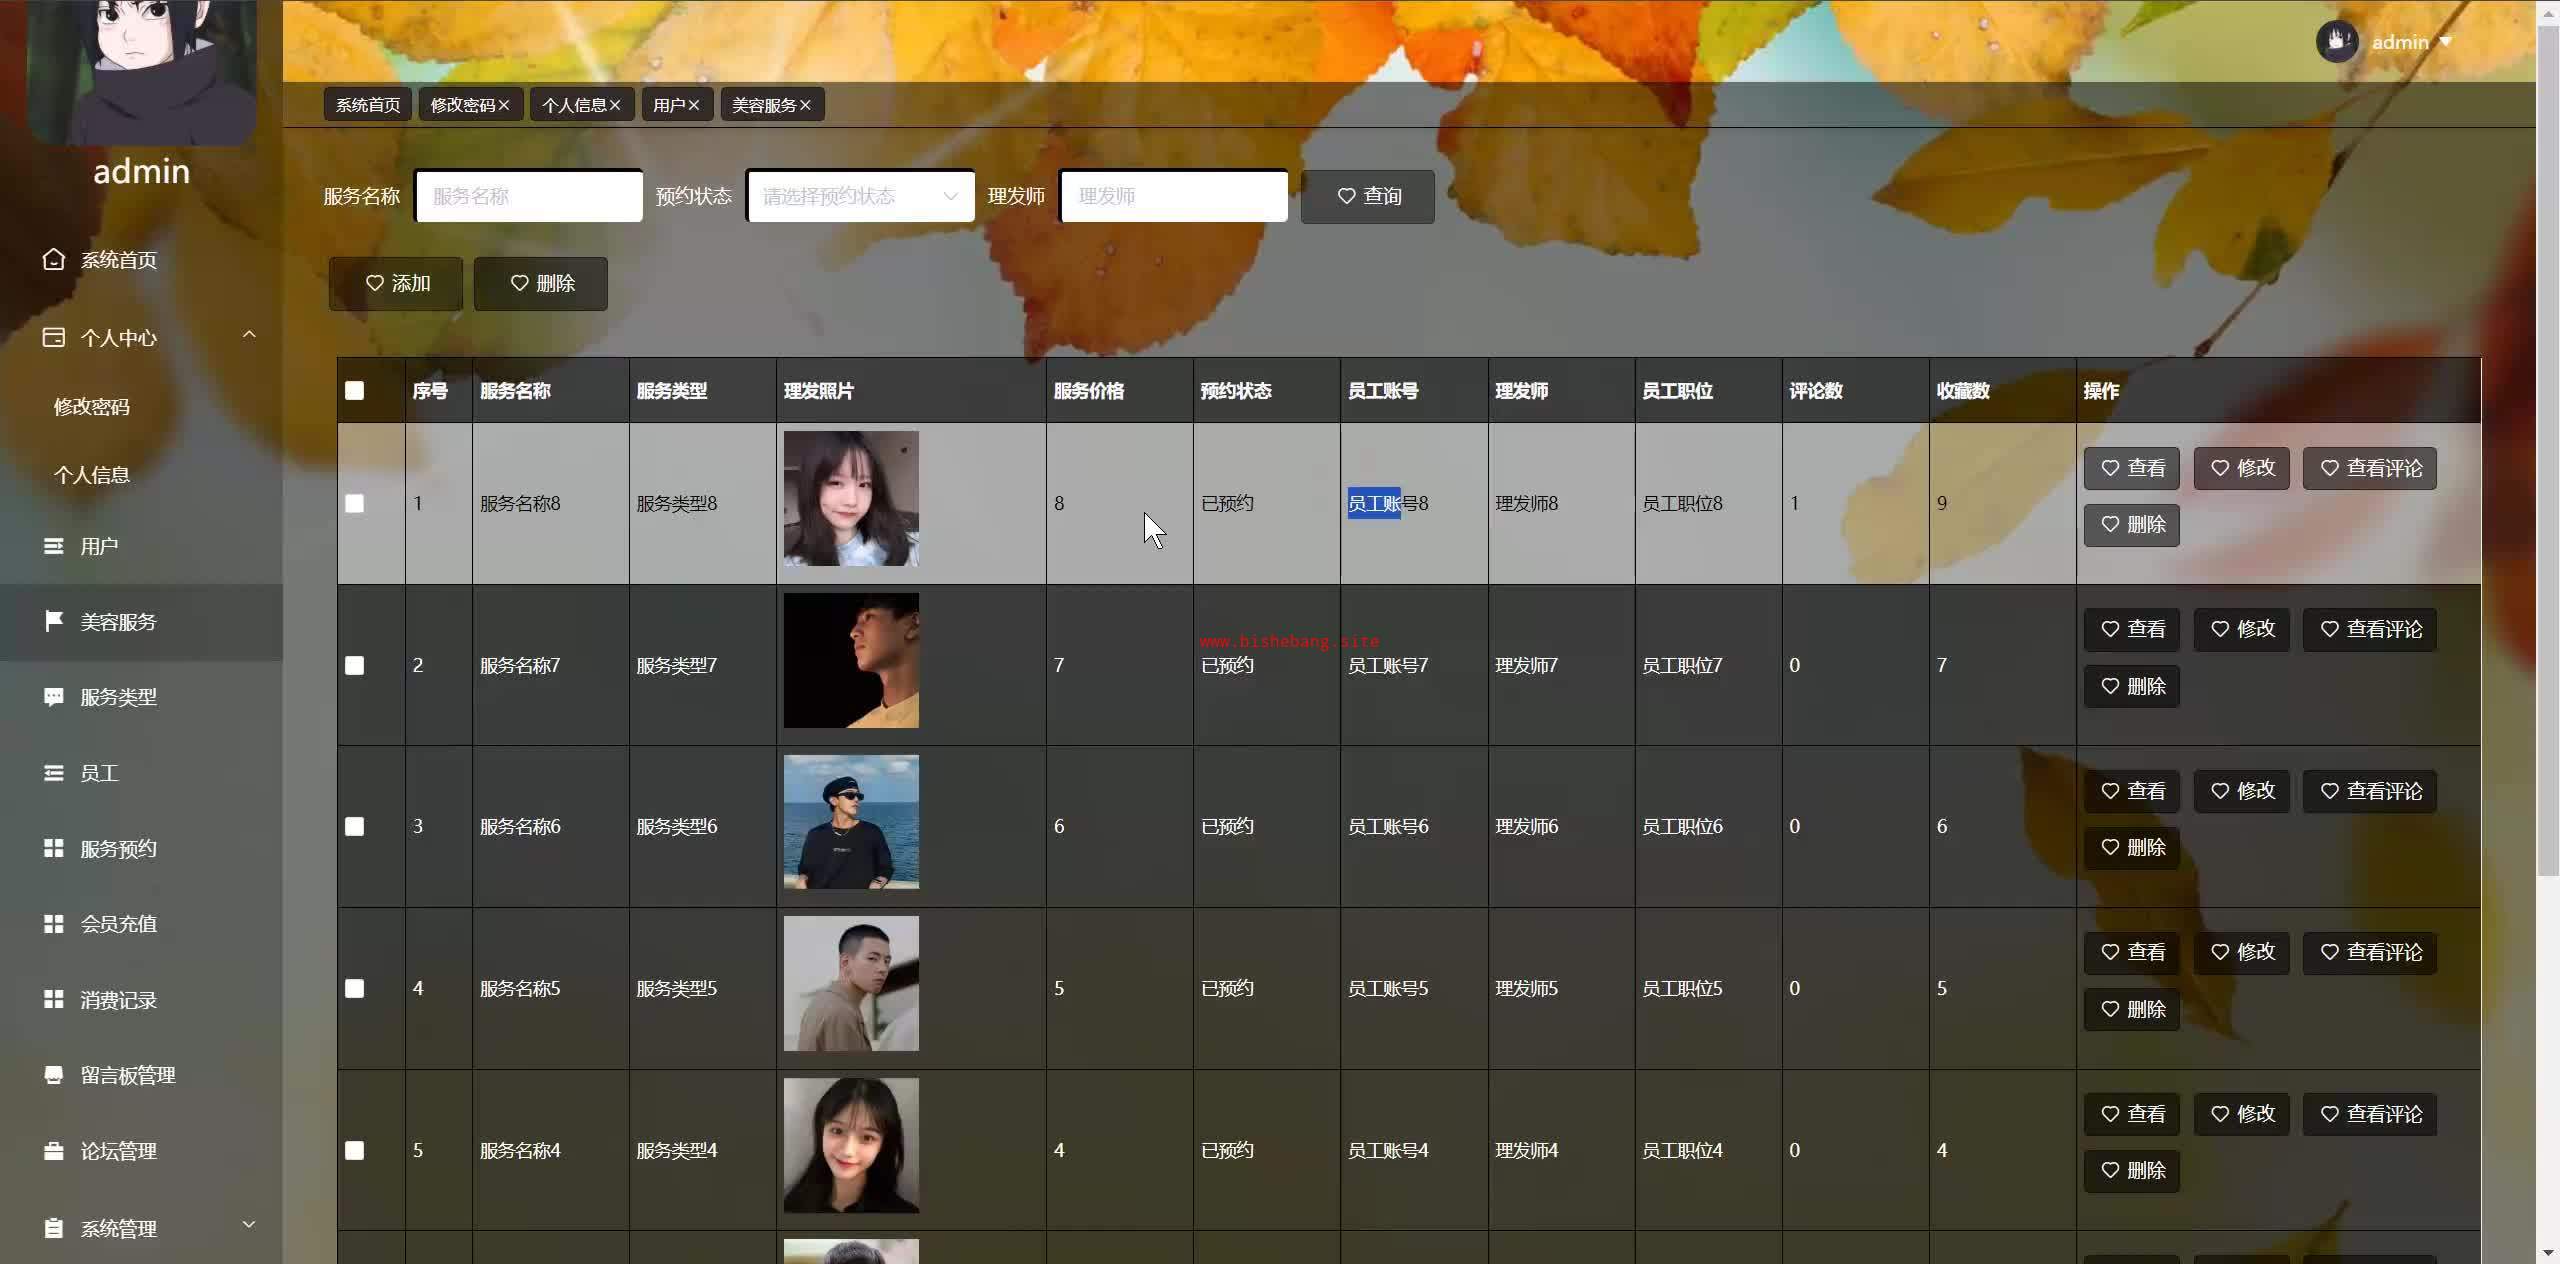Click the briefcase icon for 论坛管理
Viewport: 2560px width, 1264px height.
click(54, 1151)
